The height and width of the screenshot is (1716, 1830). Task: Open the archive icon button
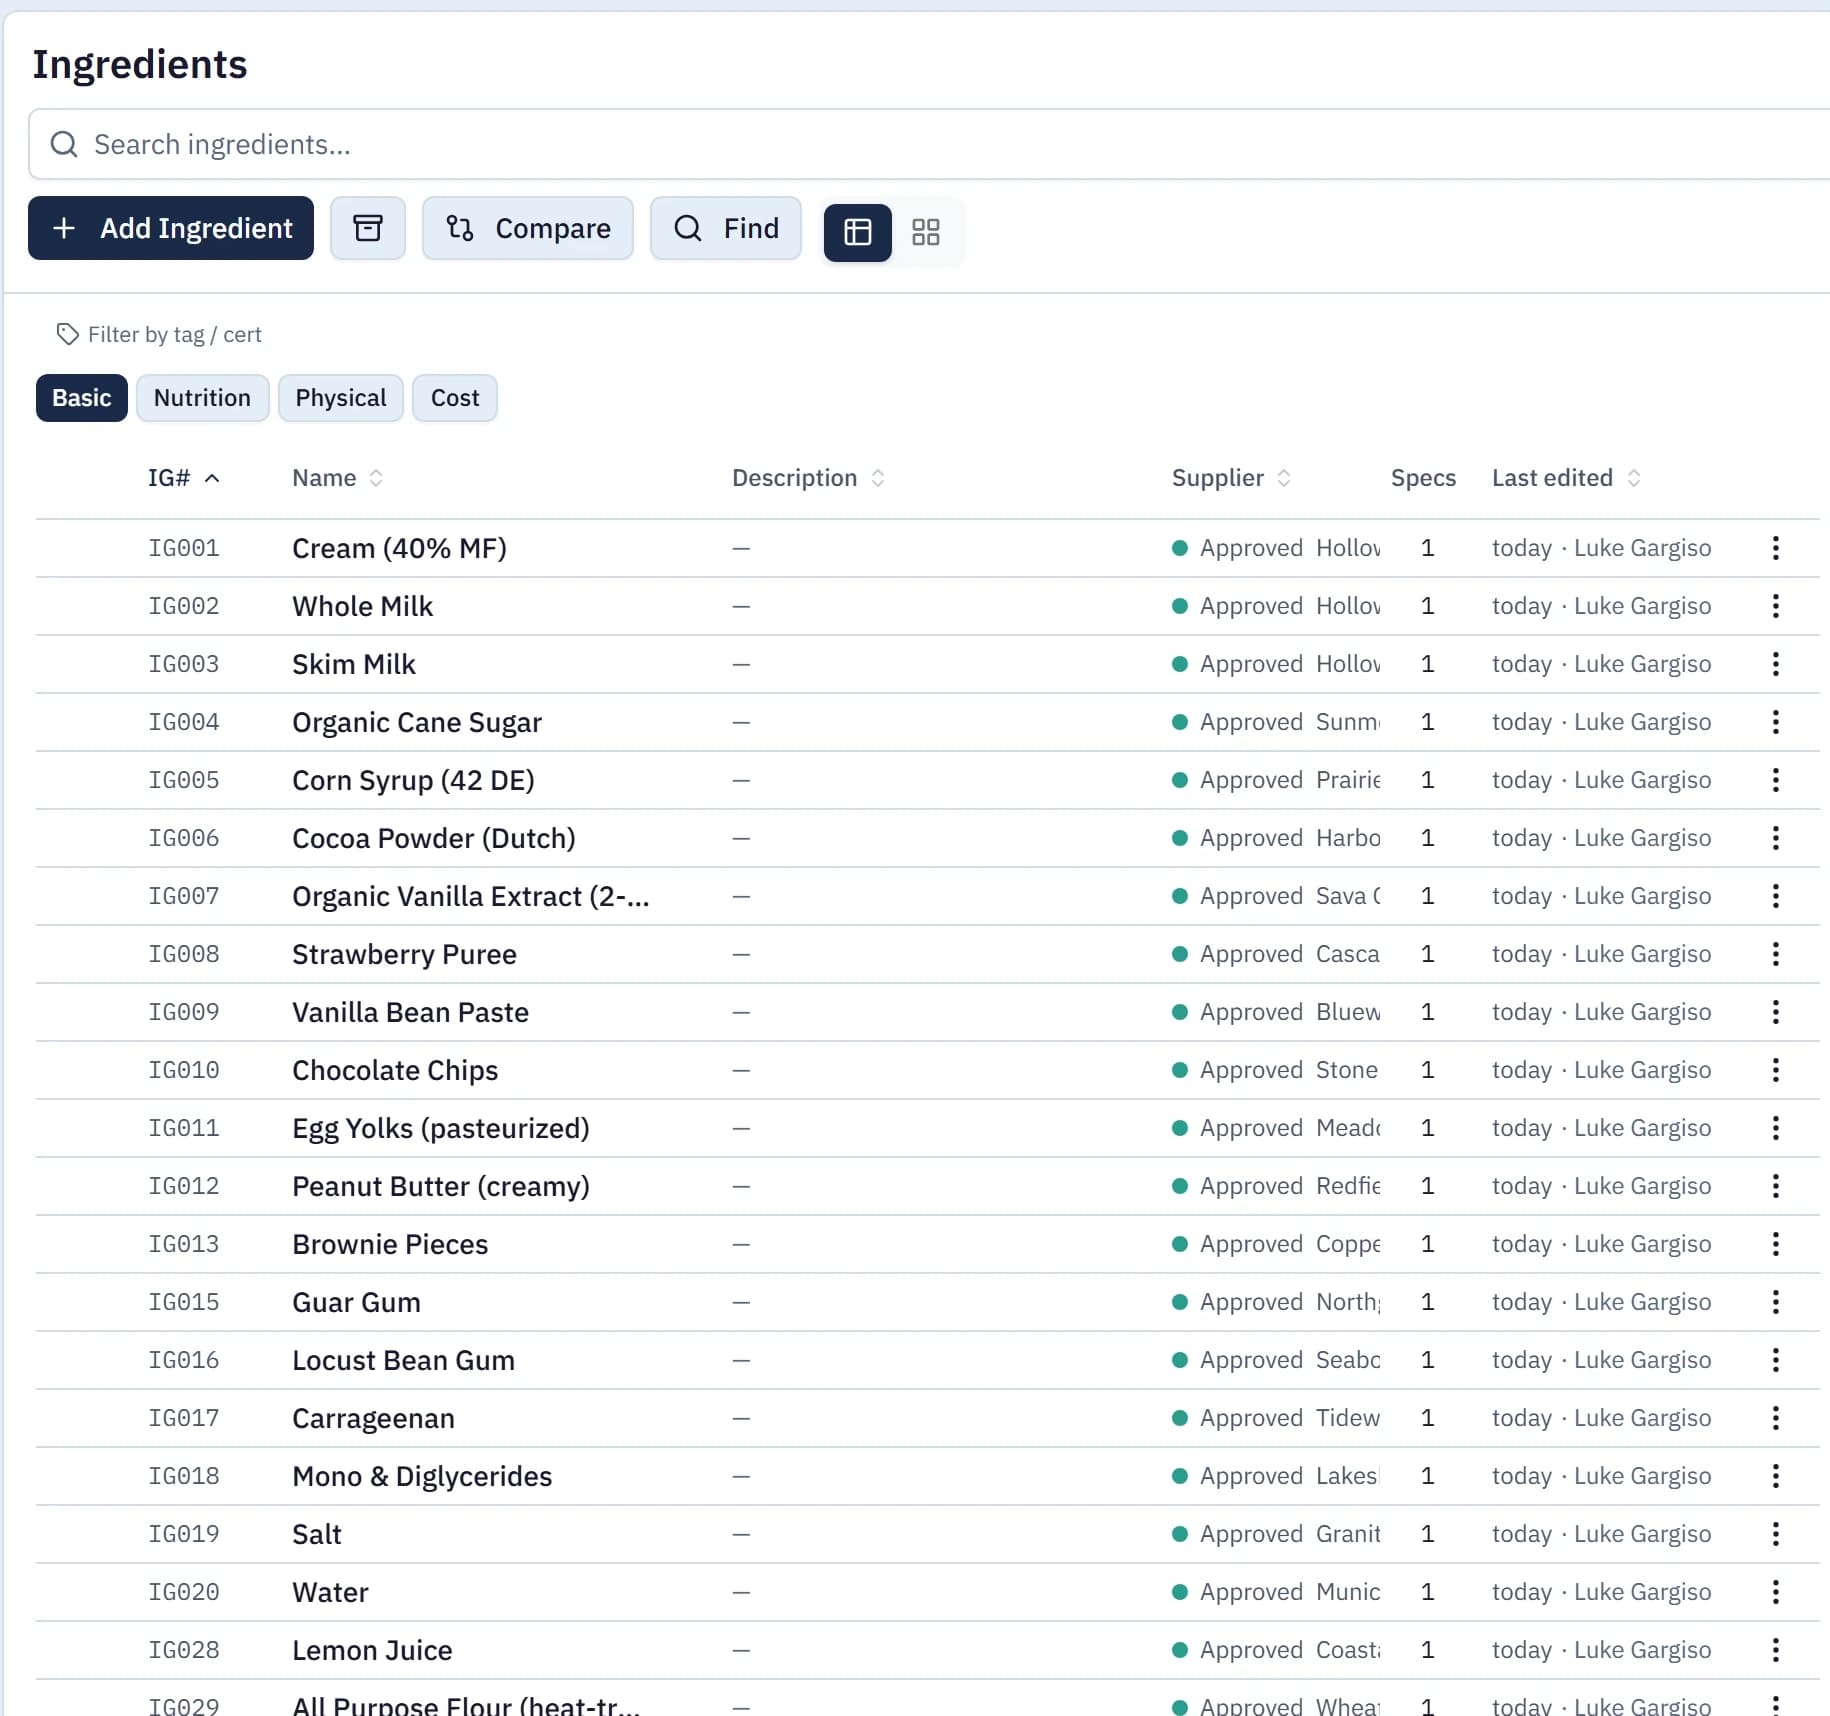[368, 228]
